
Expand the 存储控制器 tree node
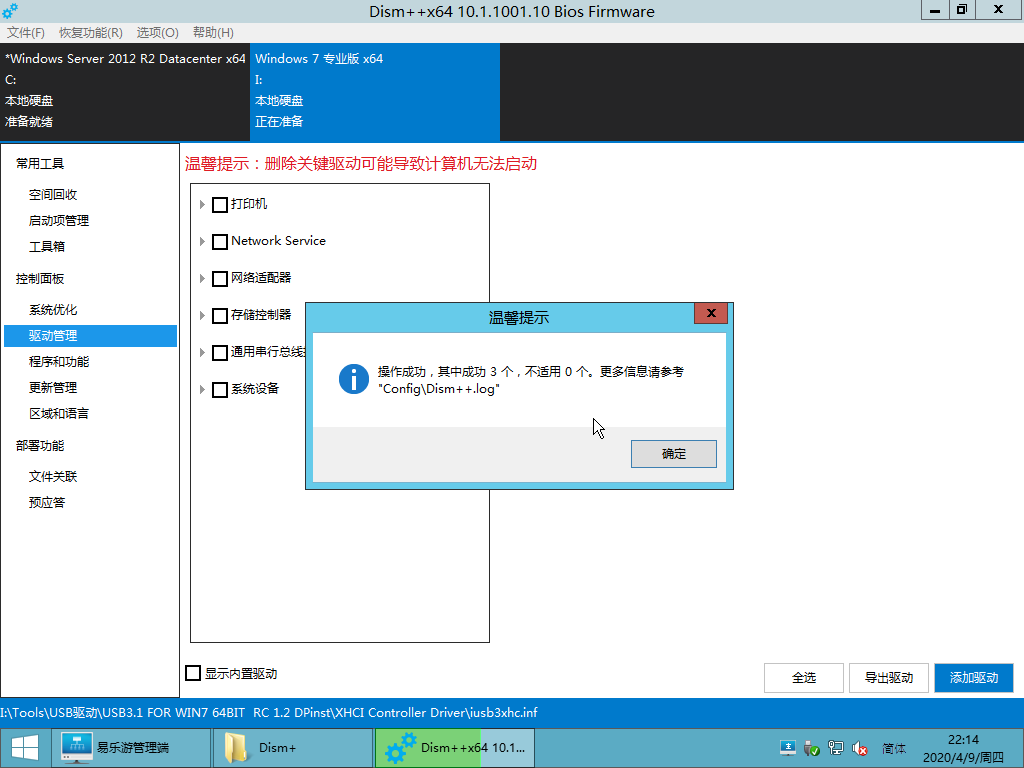[x=202, y=316]
